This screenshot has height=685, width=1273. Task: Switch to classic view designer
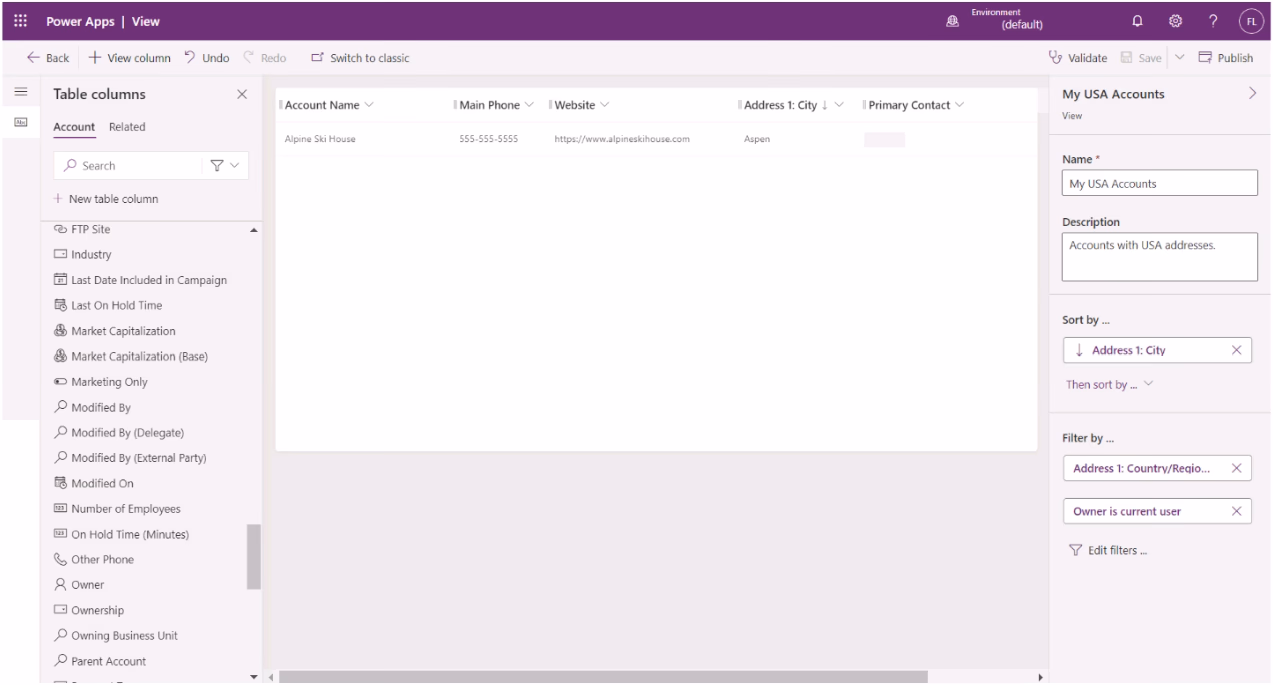pyautogui.click(x=360, y=58)
